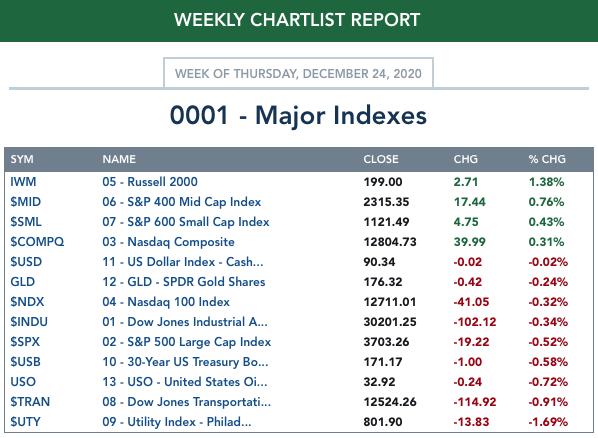Sort by the CHG column header
This screenshot has height=438, width=598.
point(465,159)
